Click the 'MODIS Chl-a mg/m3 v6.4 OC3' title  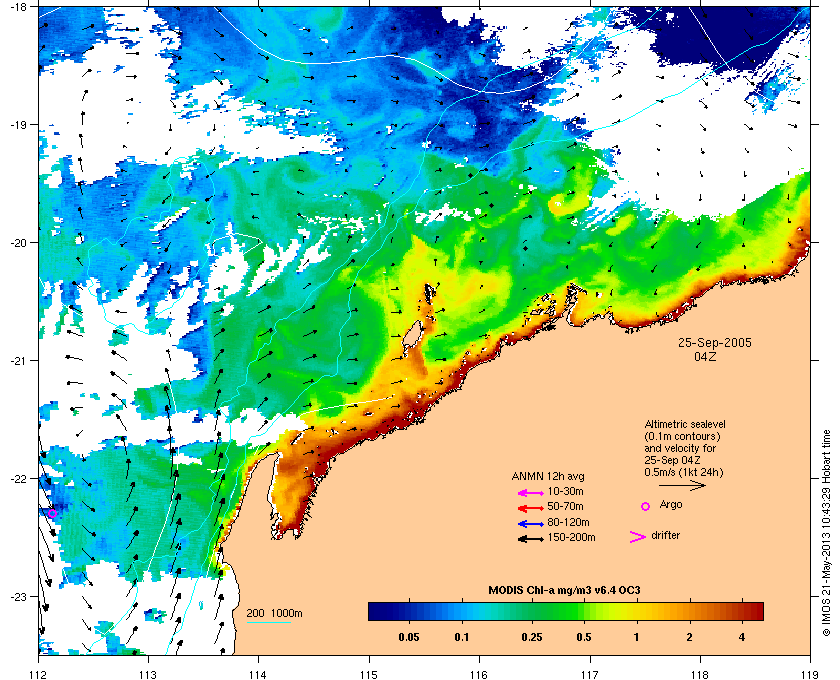(565, 591)
